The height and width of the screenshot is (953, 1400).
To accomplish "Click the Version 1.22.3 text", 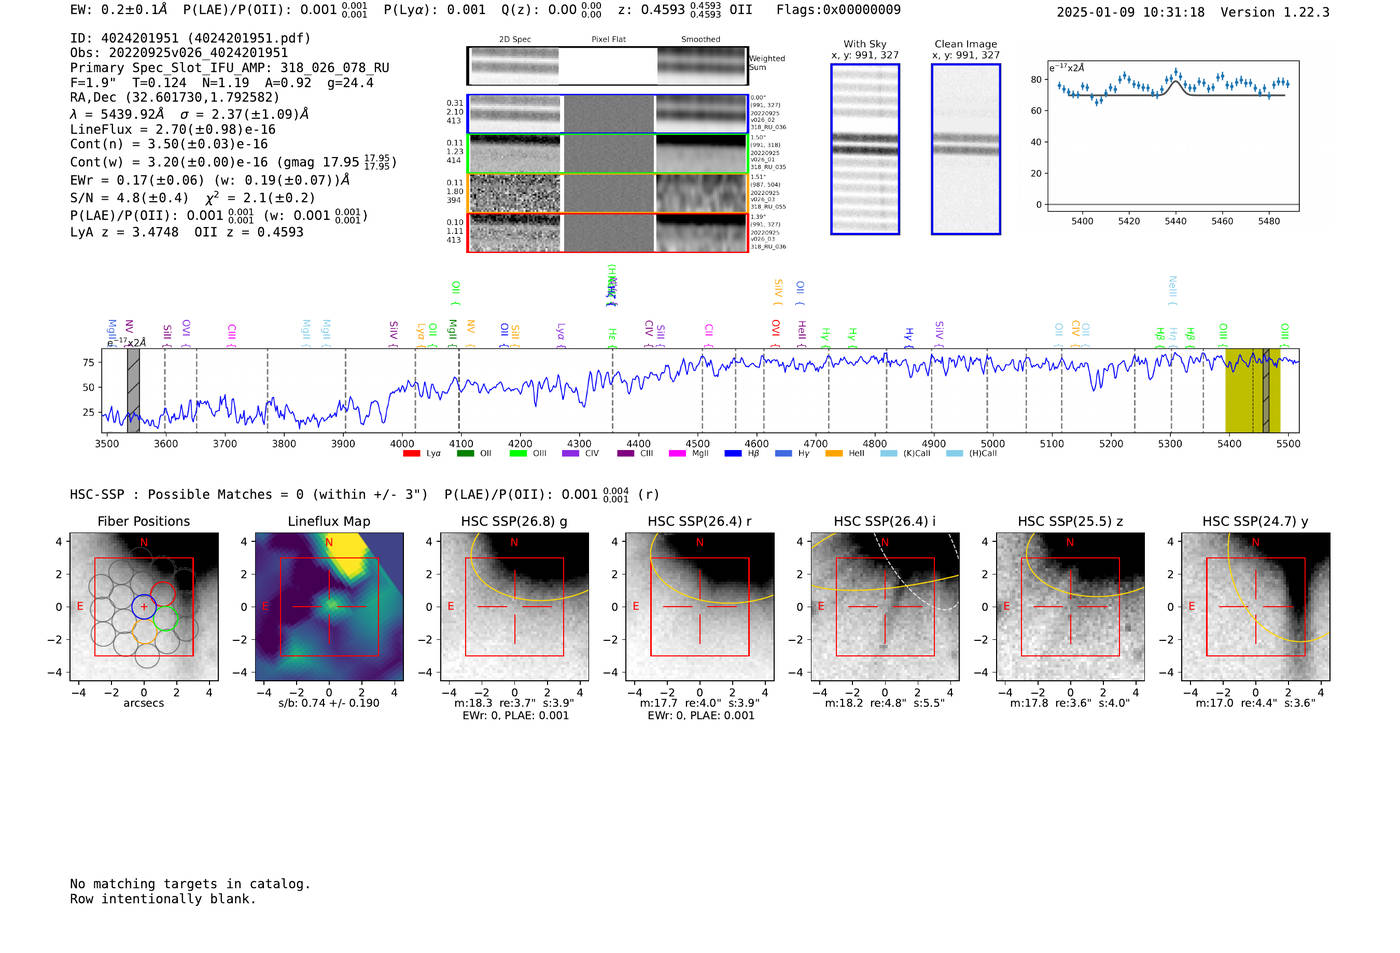I will click(x=1276, y=13).
